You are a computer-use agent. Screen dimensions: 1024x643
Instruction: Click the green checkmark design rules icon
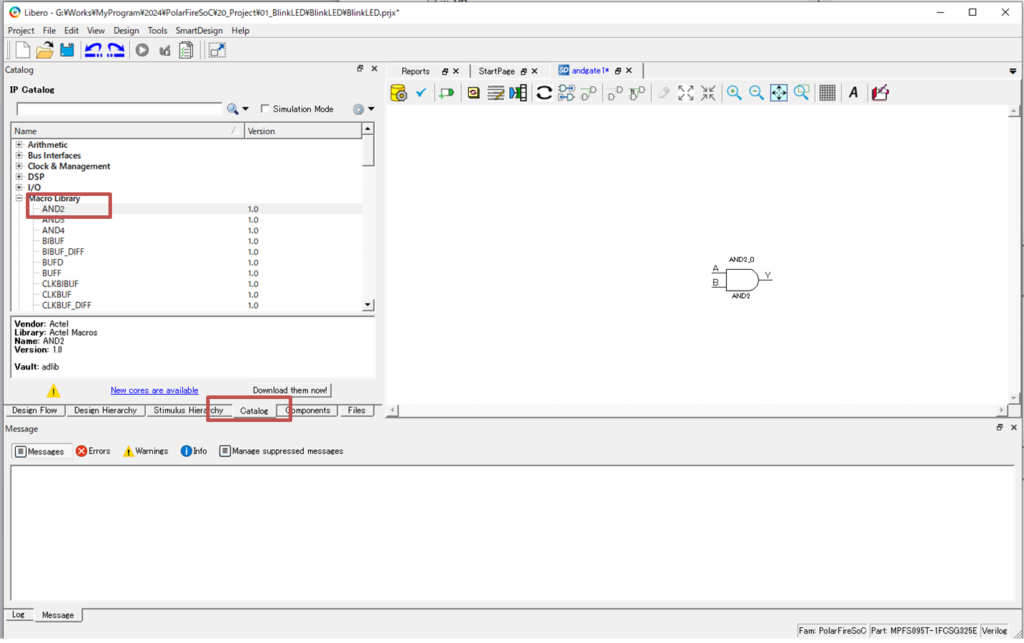tap(421, 93)
